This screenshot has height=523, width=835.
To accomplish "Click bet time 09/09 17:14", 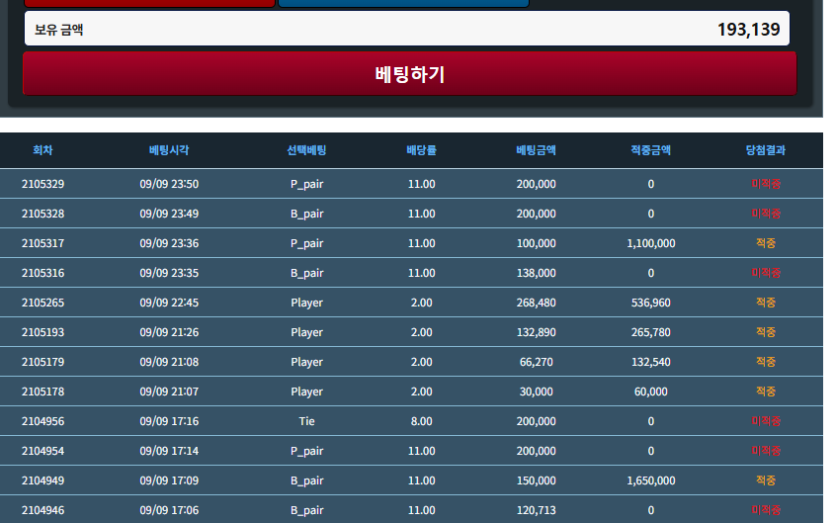I will (x=169, y=451).
